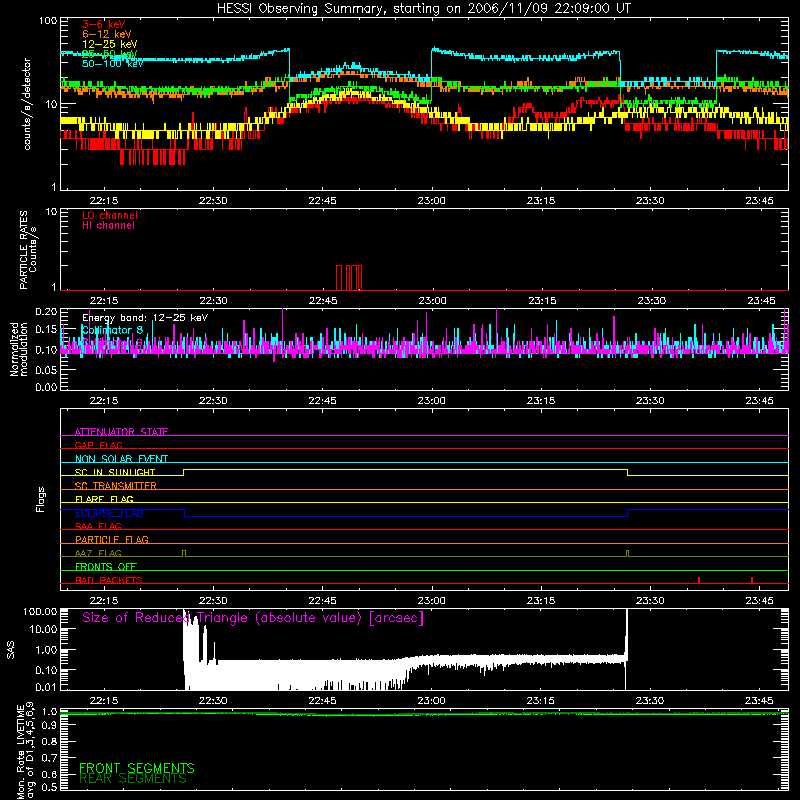Click the 'PARTICLE FLAG' label

(112, 539)
